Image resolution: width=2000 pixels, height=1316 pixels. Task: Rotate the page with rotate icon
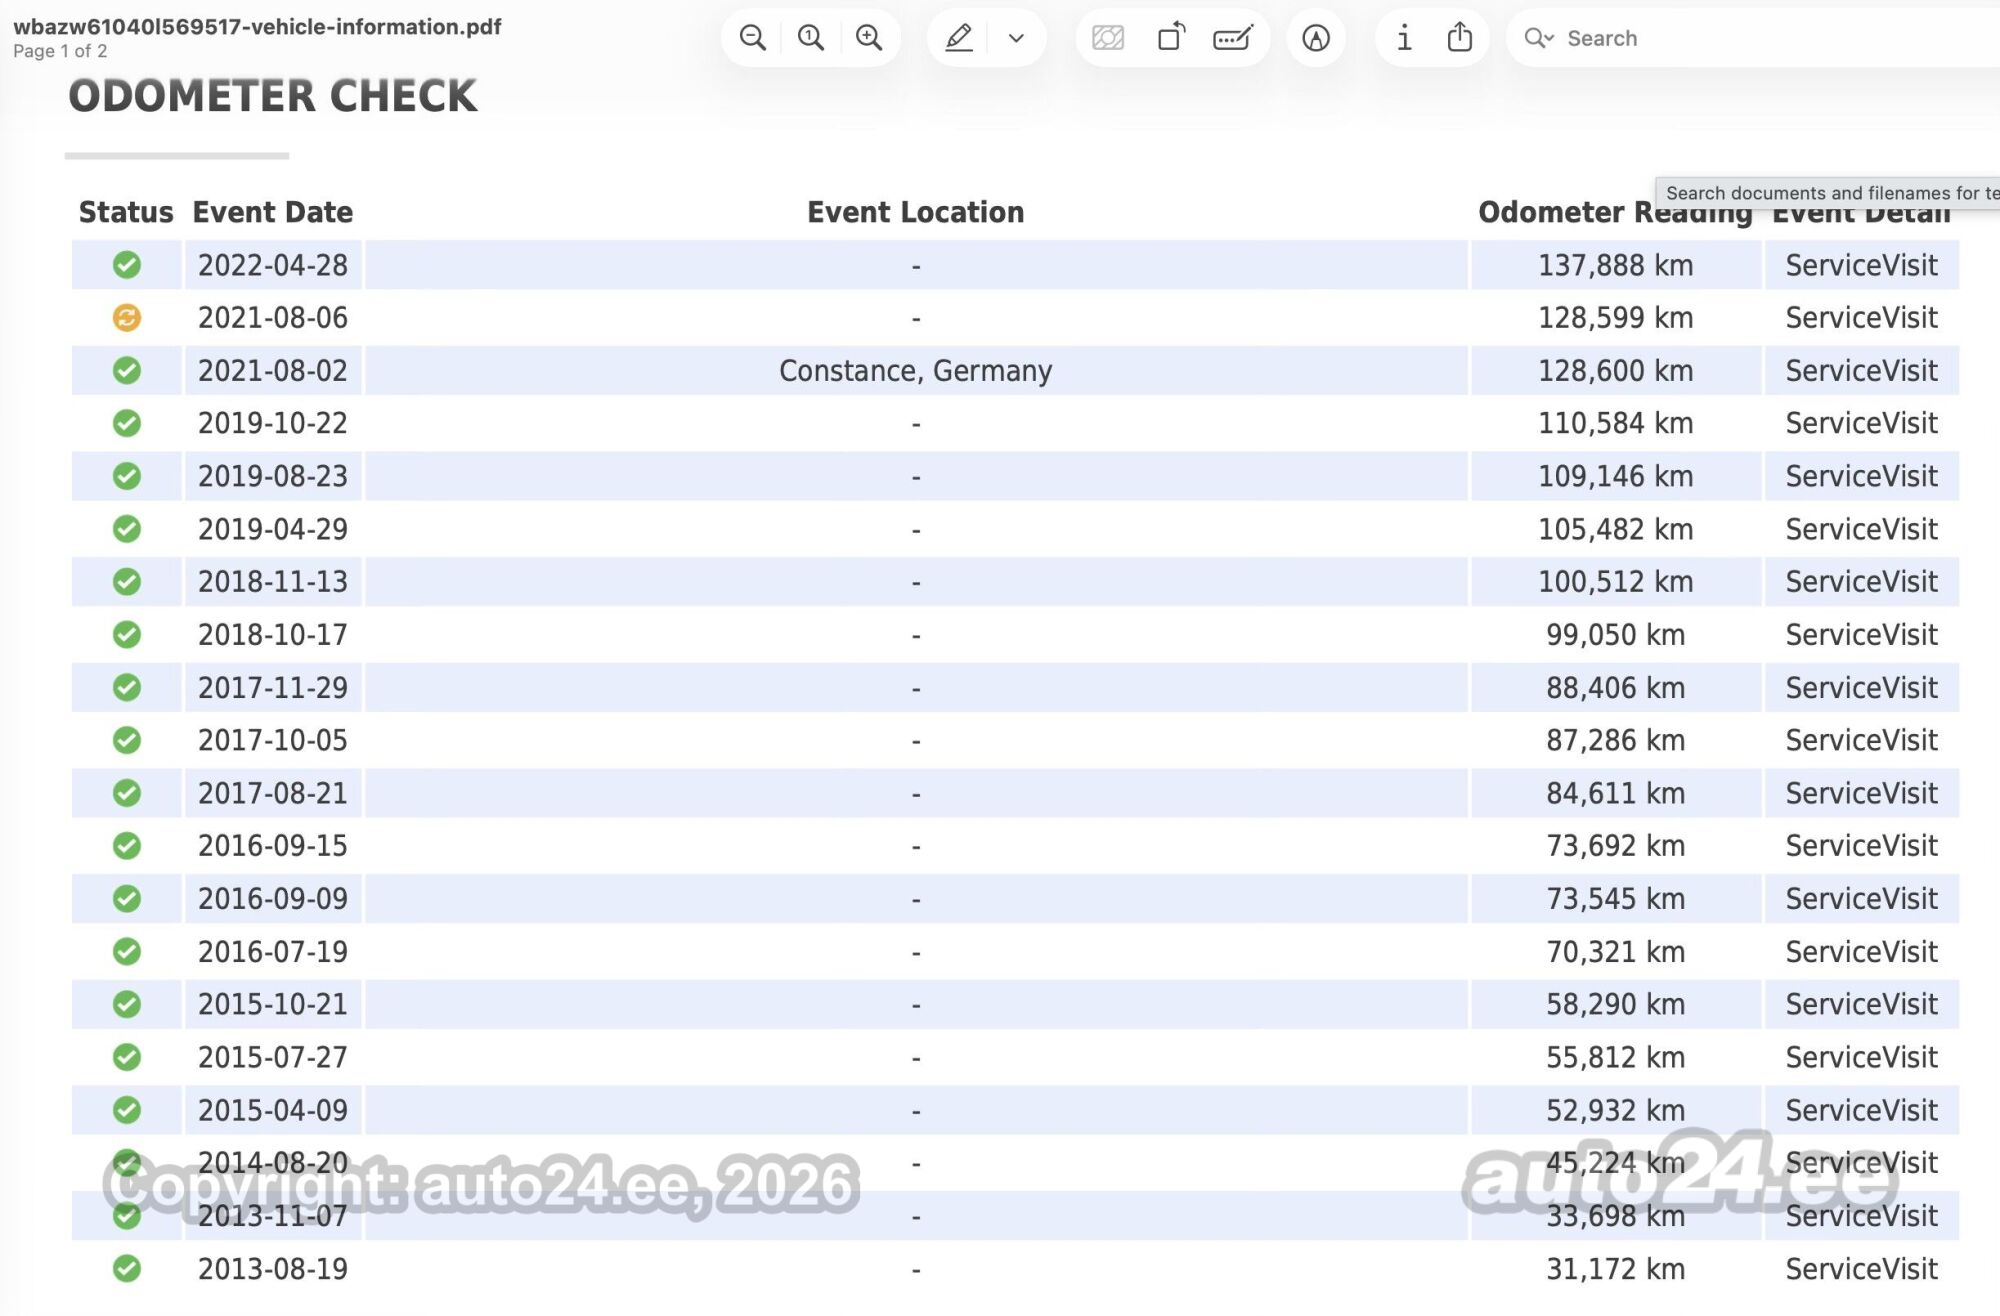(x=1171, y=38)
